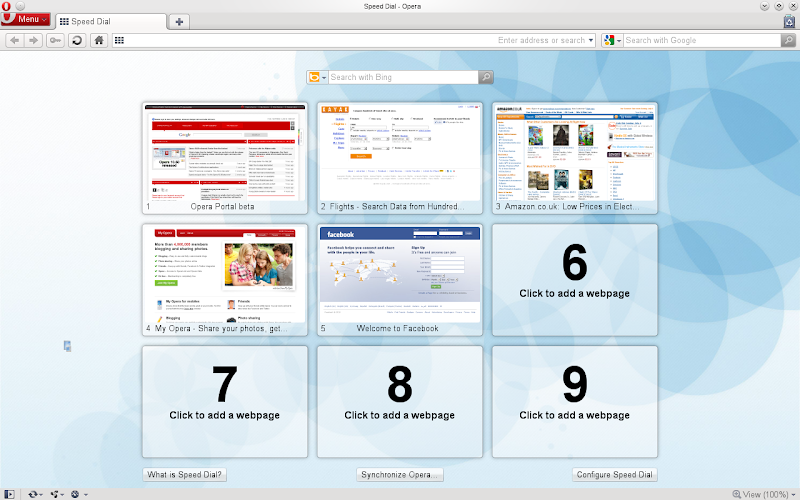The width and height of the screenshot is (800, 500).
Task: Focus the Search with Bing field
Action: pos(403,77)
